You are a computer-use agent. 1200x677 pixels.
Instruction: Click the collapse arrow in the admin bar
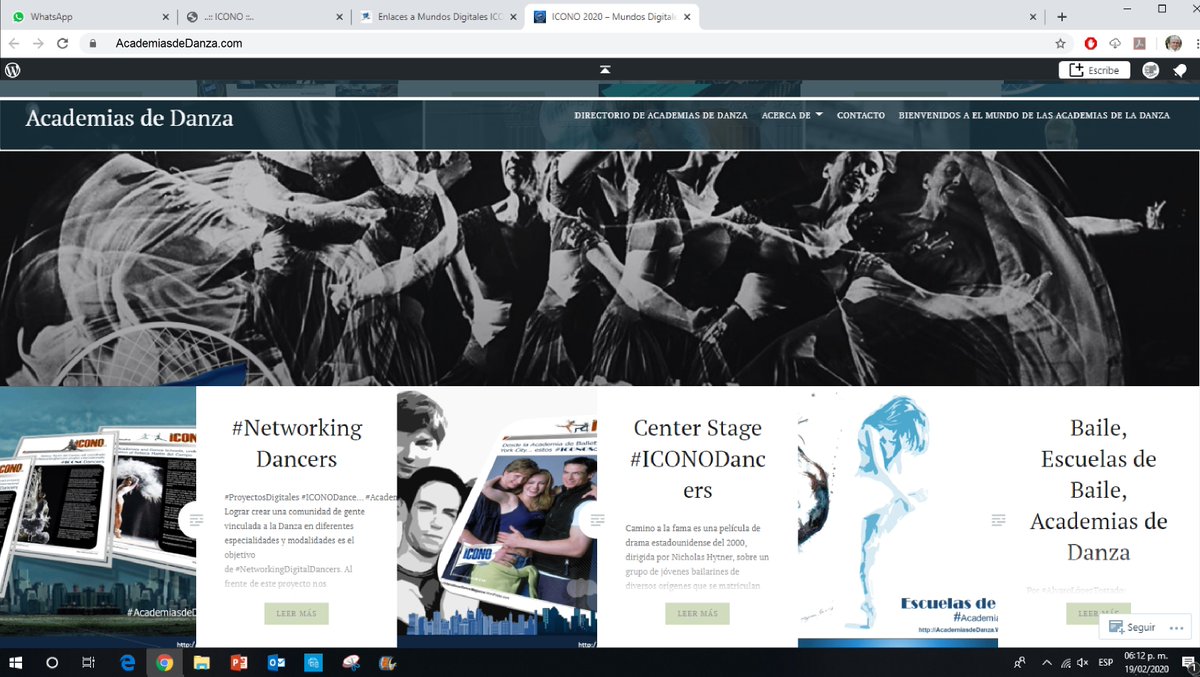pyautogui.click(x=605, y=70)
